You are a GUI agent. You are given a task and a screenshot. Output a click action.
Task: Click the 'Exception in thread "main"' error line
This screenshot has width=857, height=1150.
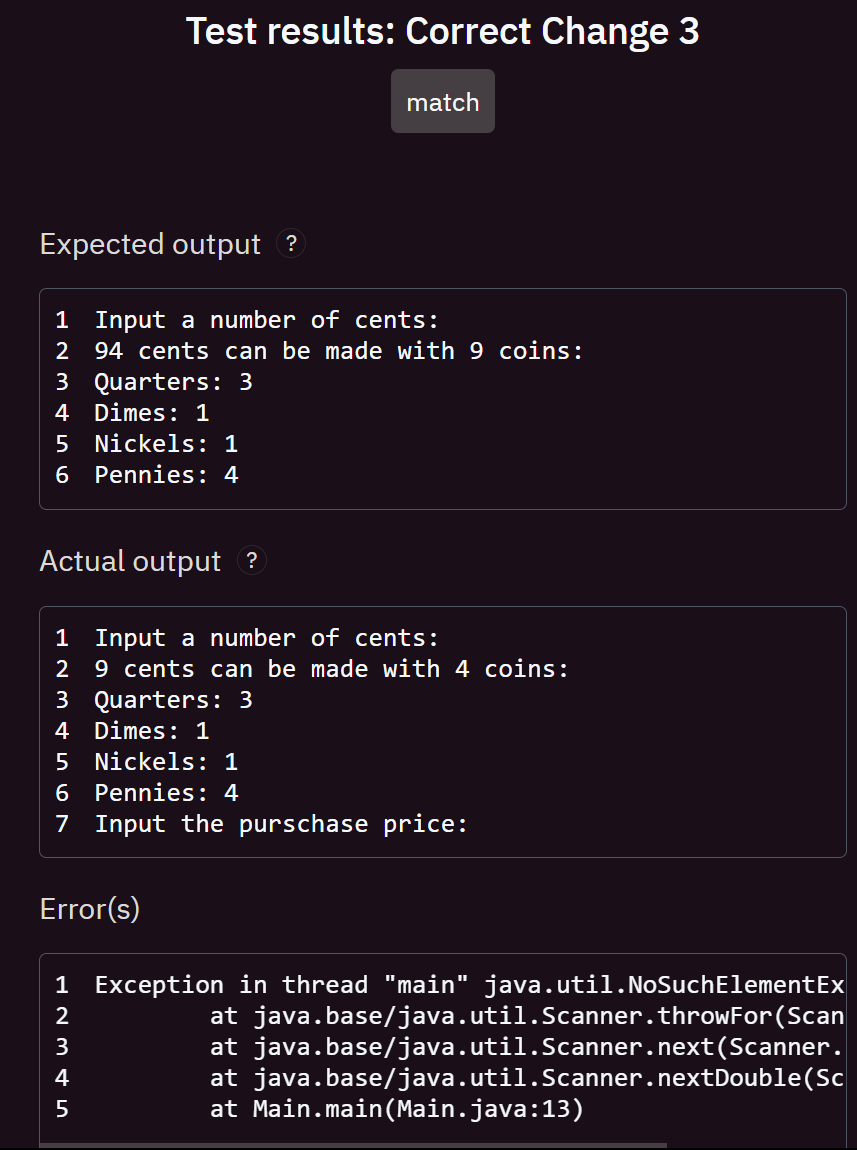(469, 985)
